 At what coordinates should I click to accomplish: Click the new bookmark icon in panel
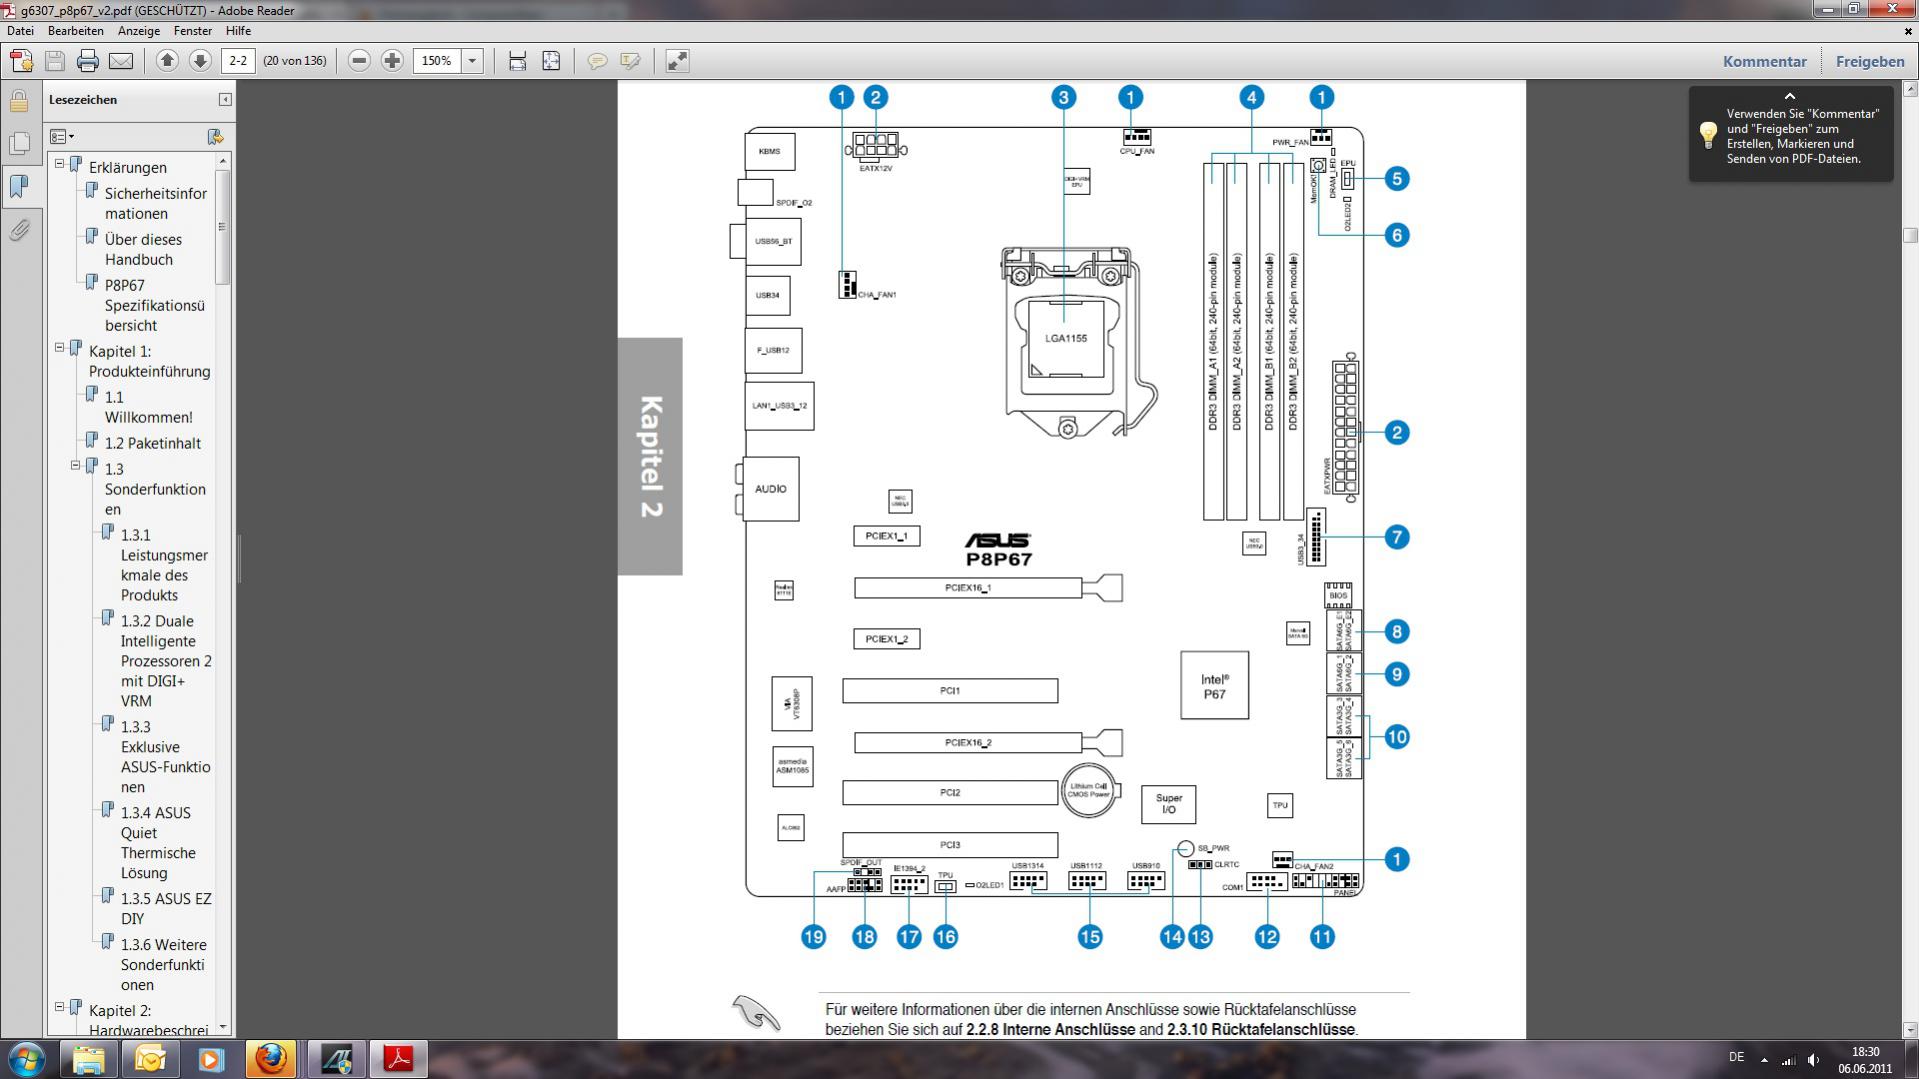[x=215, y=136]
